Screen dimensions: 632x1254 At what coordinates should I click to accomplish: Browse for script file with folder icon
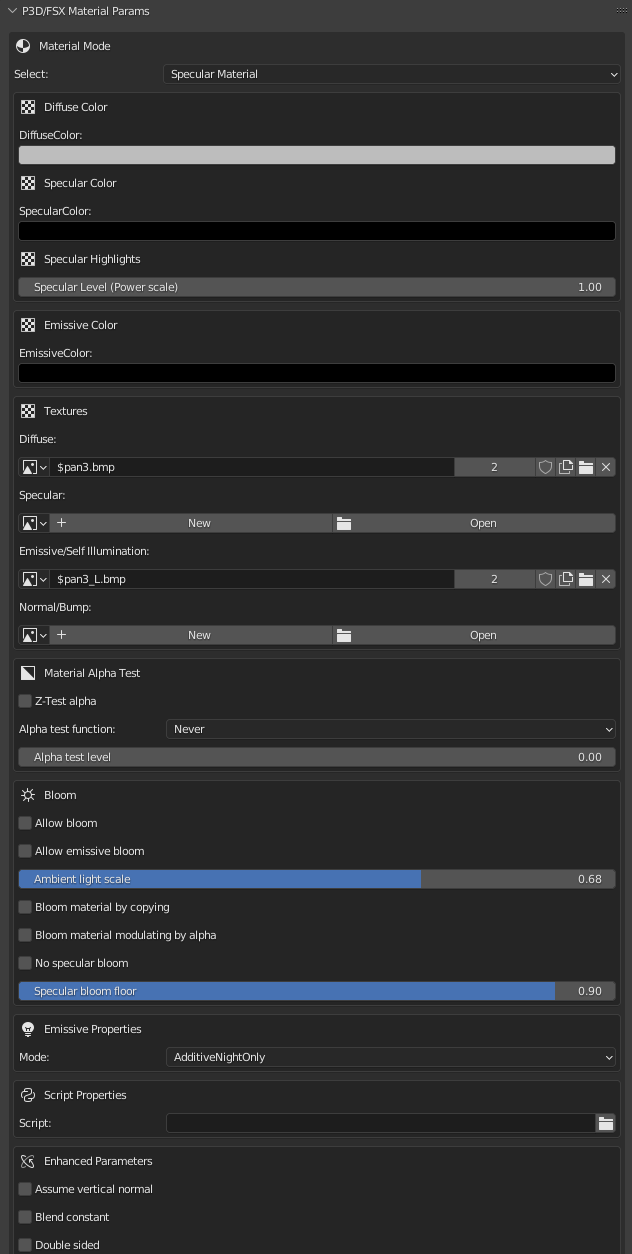(x=606, y=1123)
